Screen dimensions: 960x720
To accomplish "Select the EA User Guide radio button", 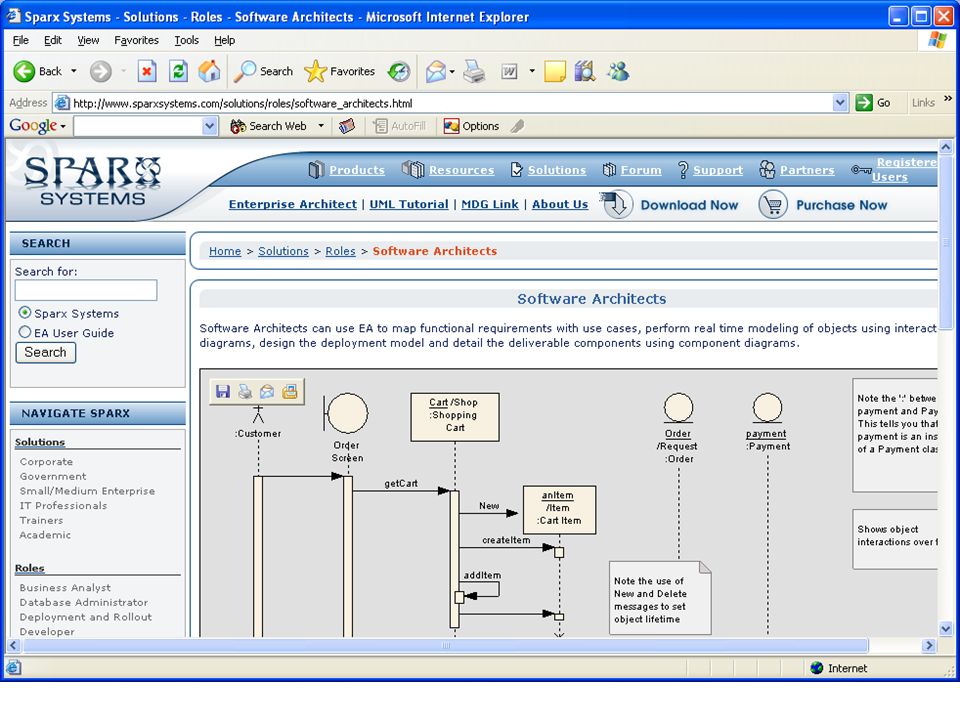I will (24, 332).
